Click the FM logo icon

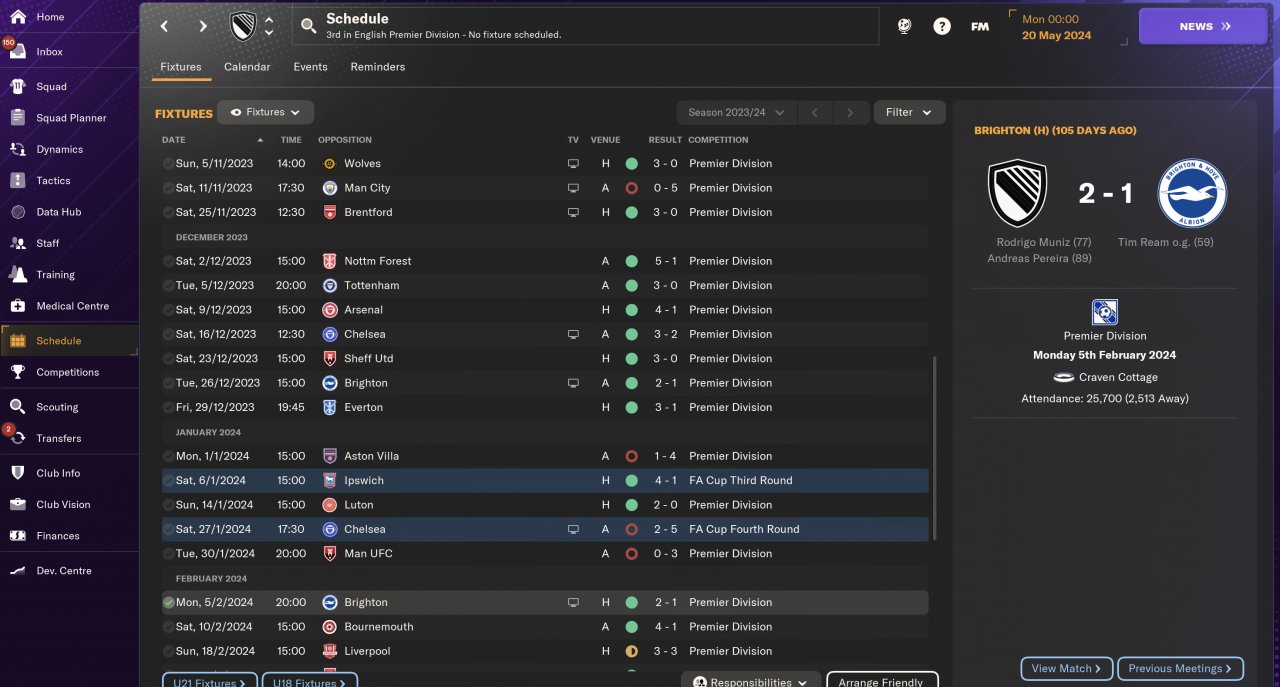(980, 27)
